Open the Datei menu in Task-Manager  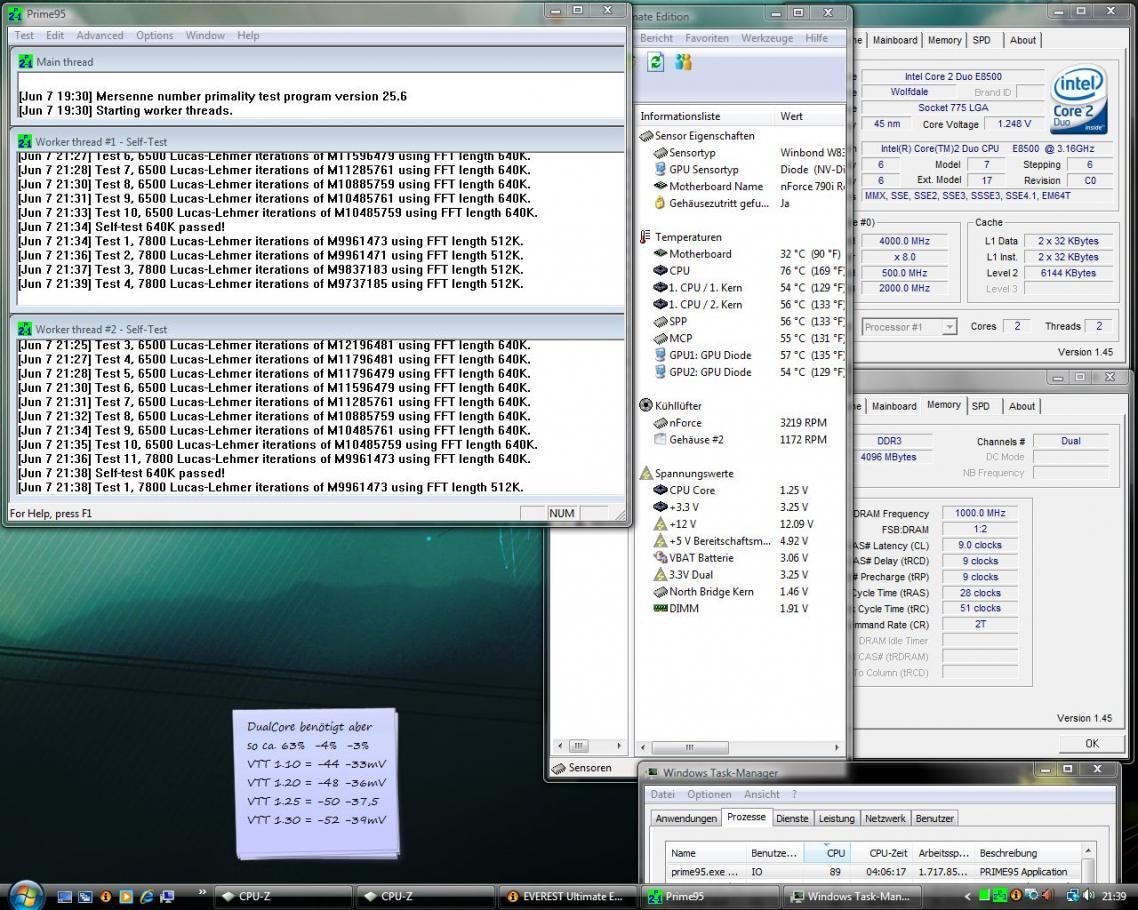(x=662, y=795)
